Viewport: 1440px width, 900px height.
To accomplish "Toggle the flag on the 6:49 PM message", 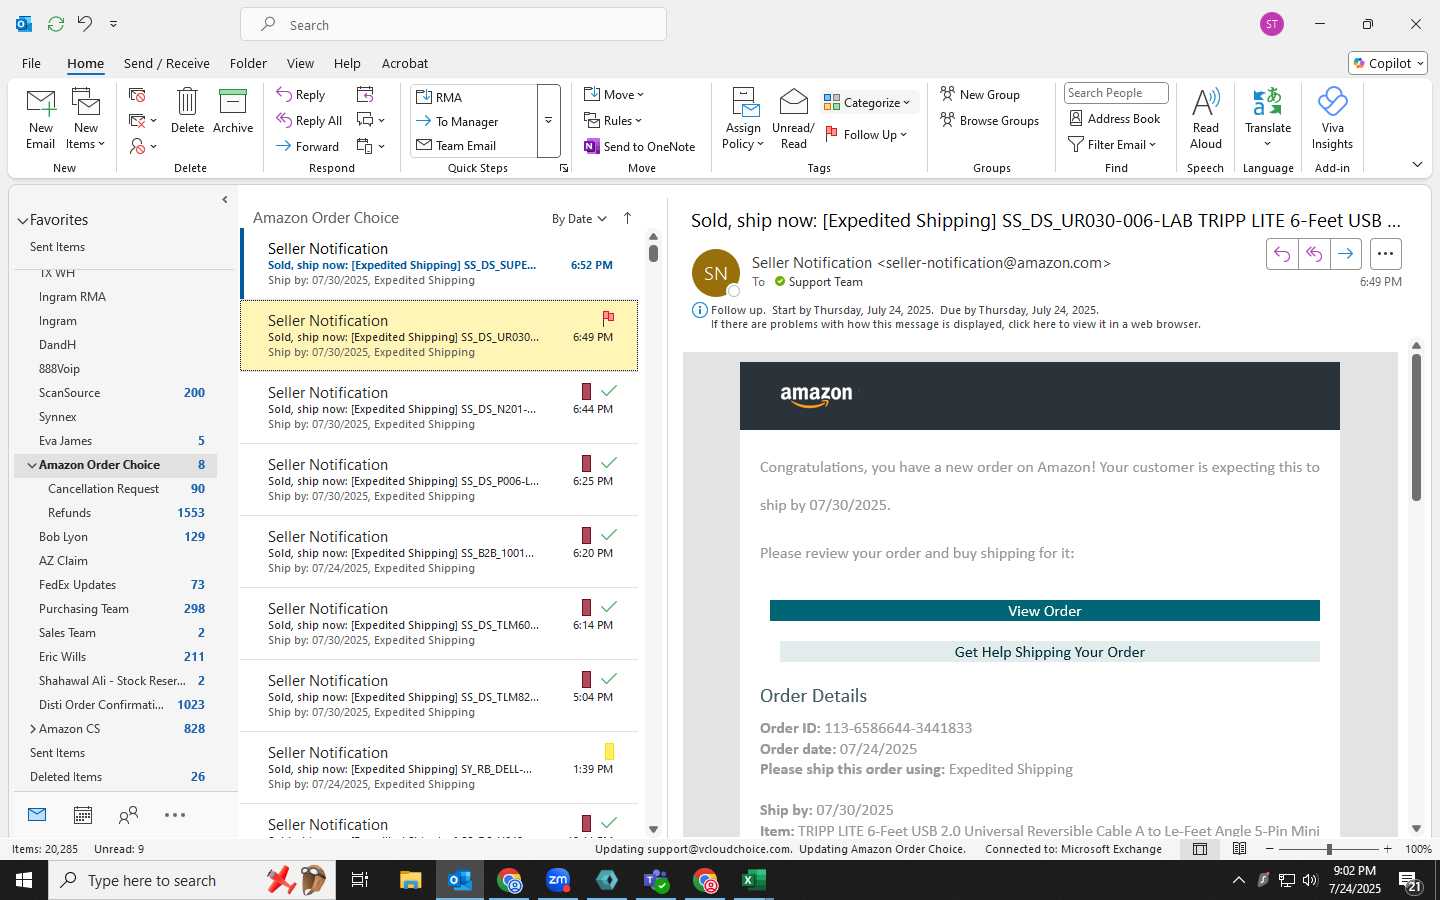I will pos(608,318).
